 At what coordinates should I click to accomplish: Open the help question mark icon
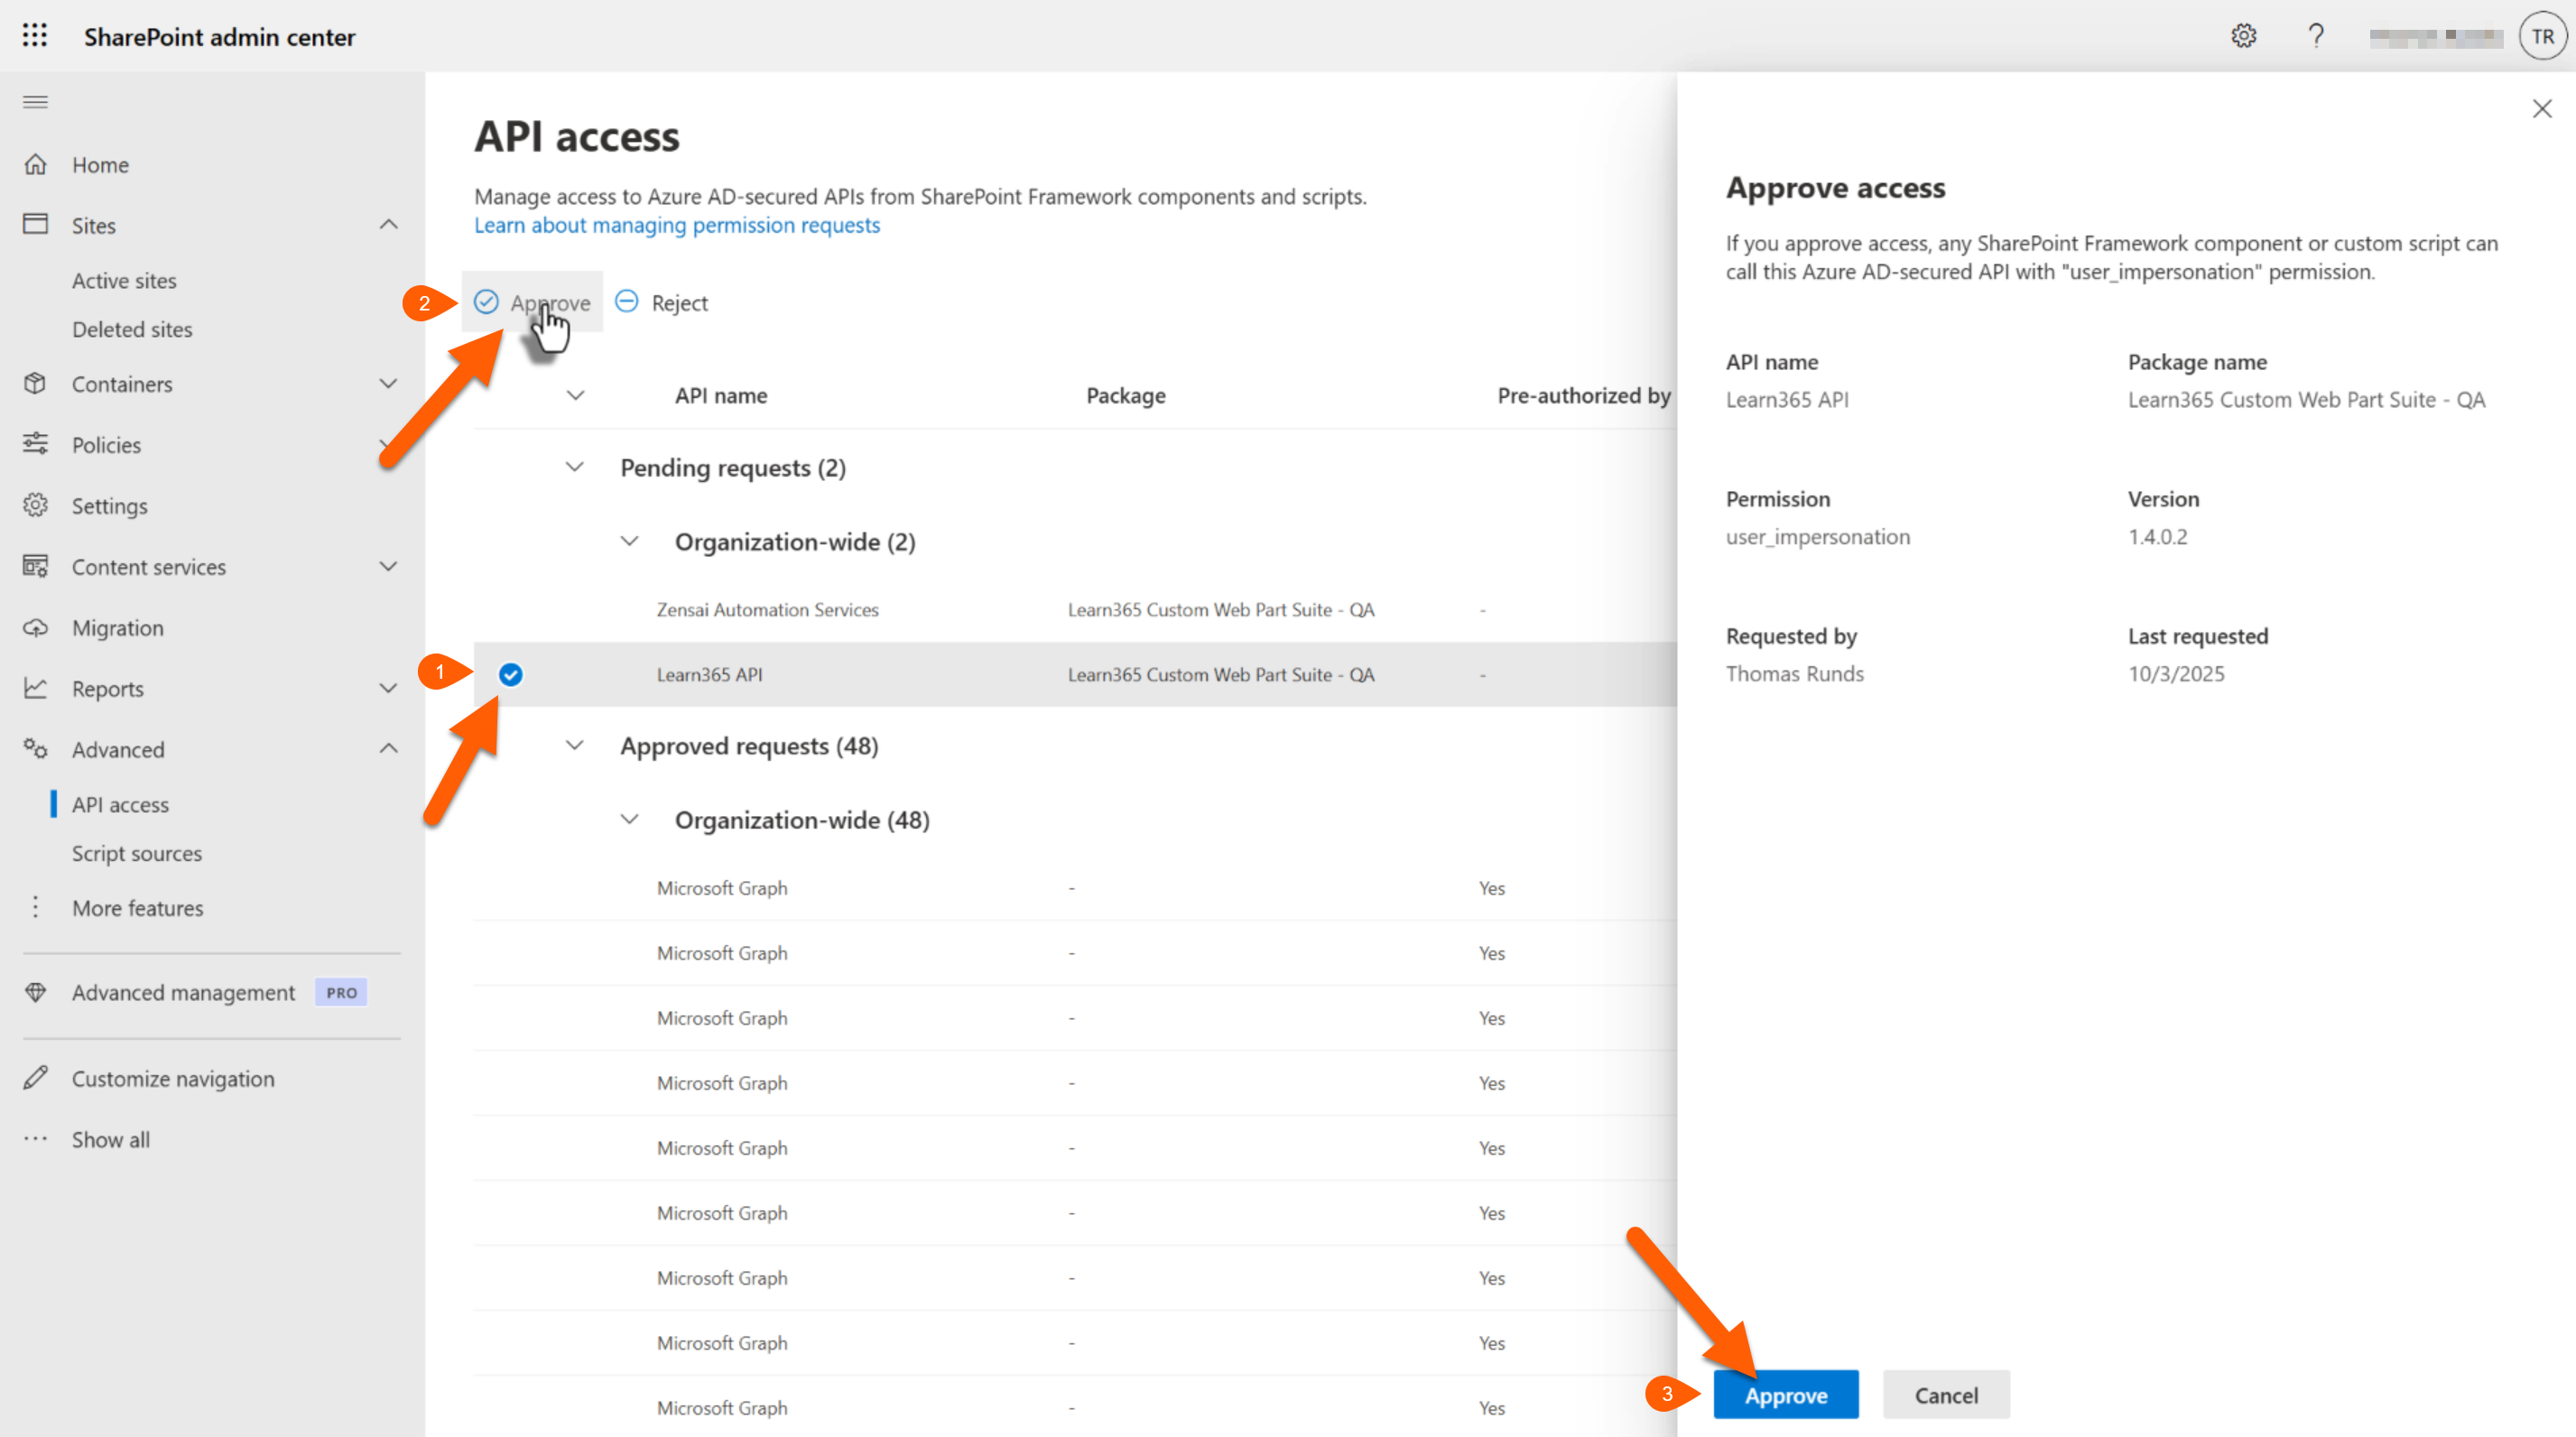tap(2316, 36)
